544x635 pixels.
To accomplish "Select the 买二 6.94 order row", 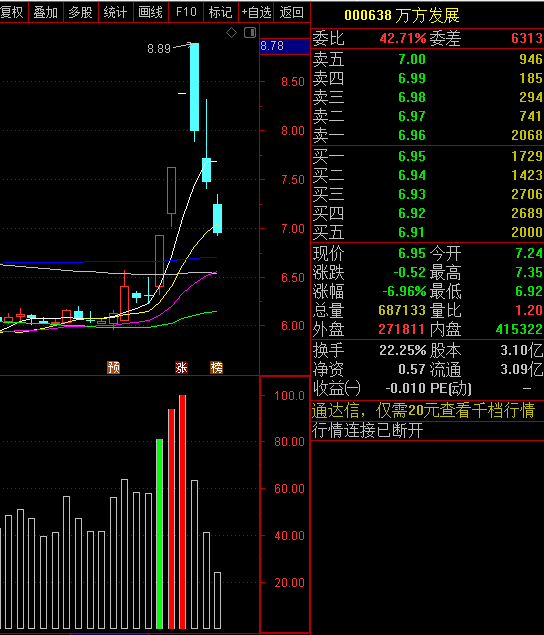I will pos(427,175).
